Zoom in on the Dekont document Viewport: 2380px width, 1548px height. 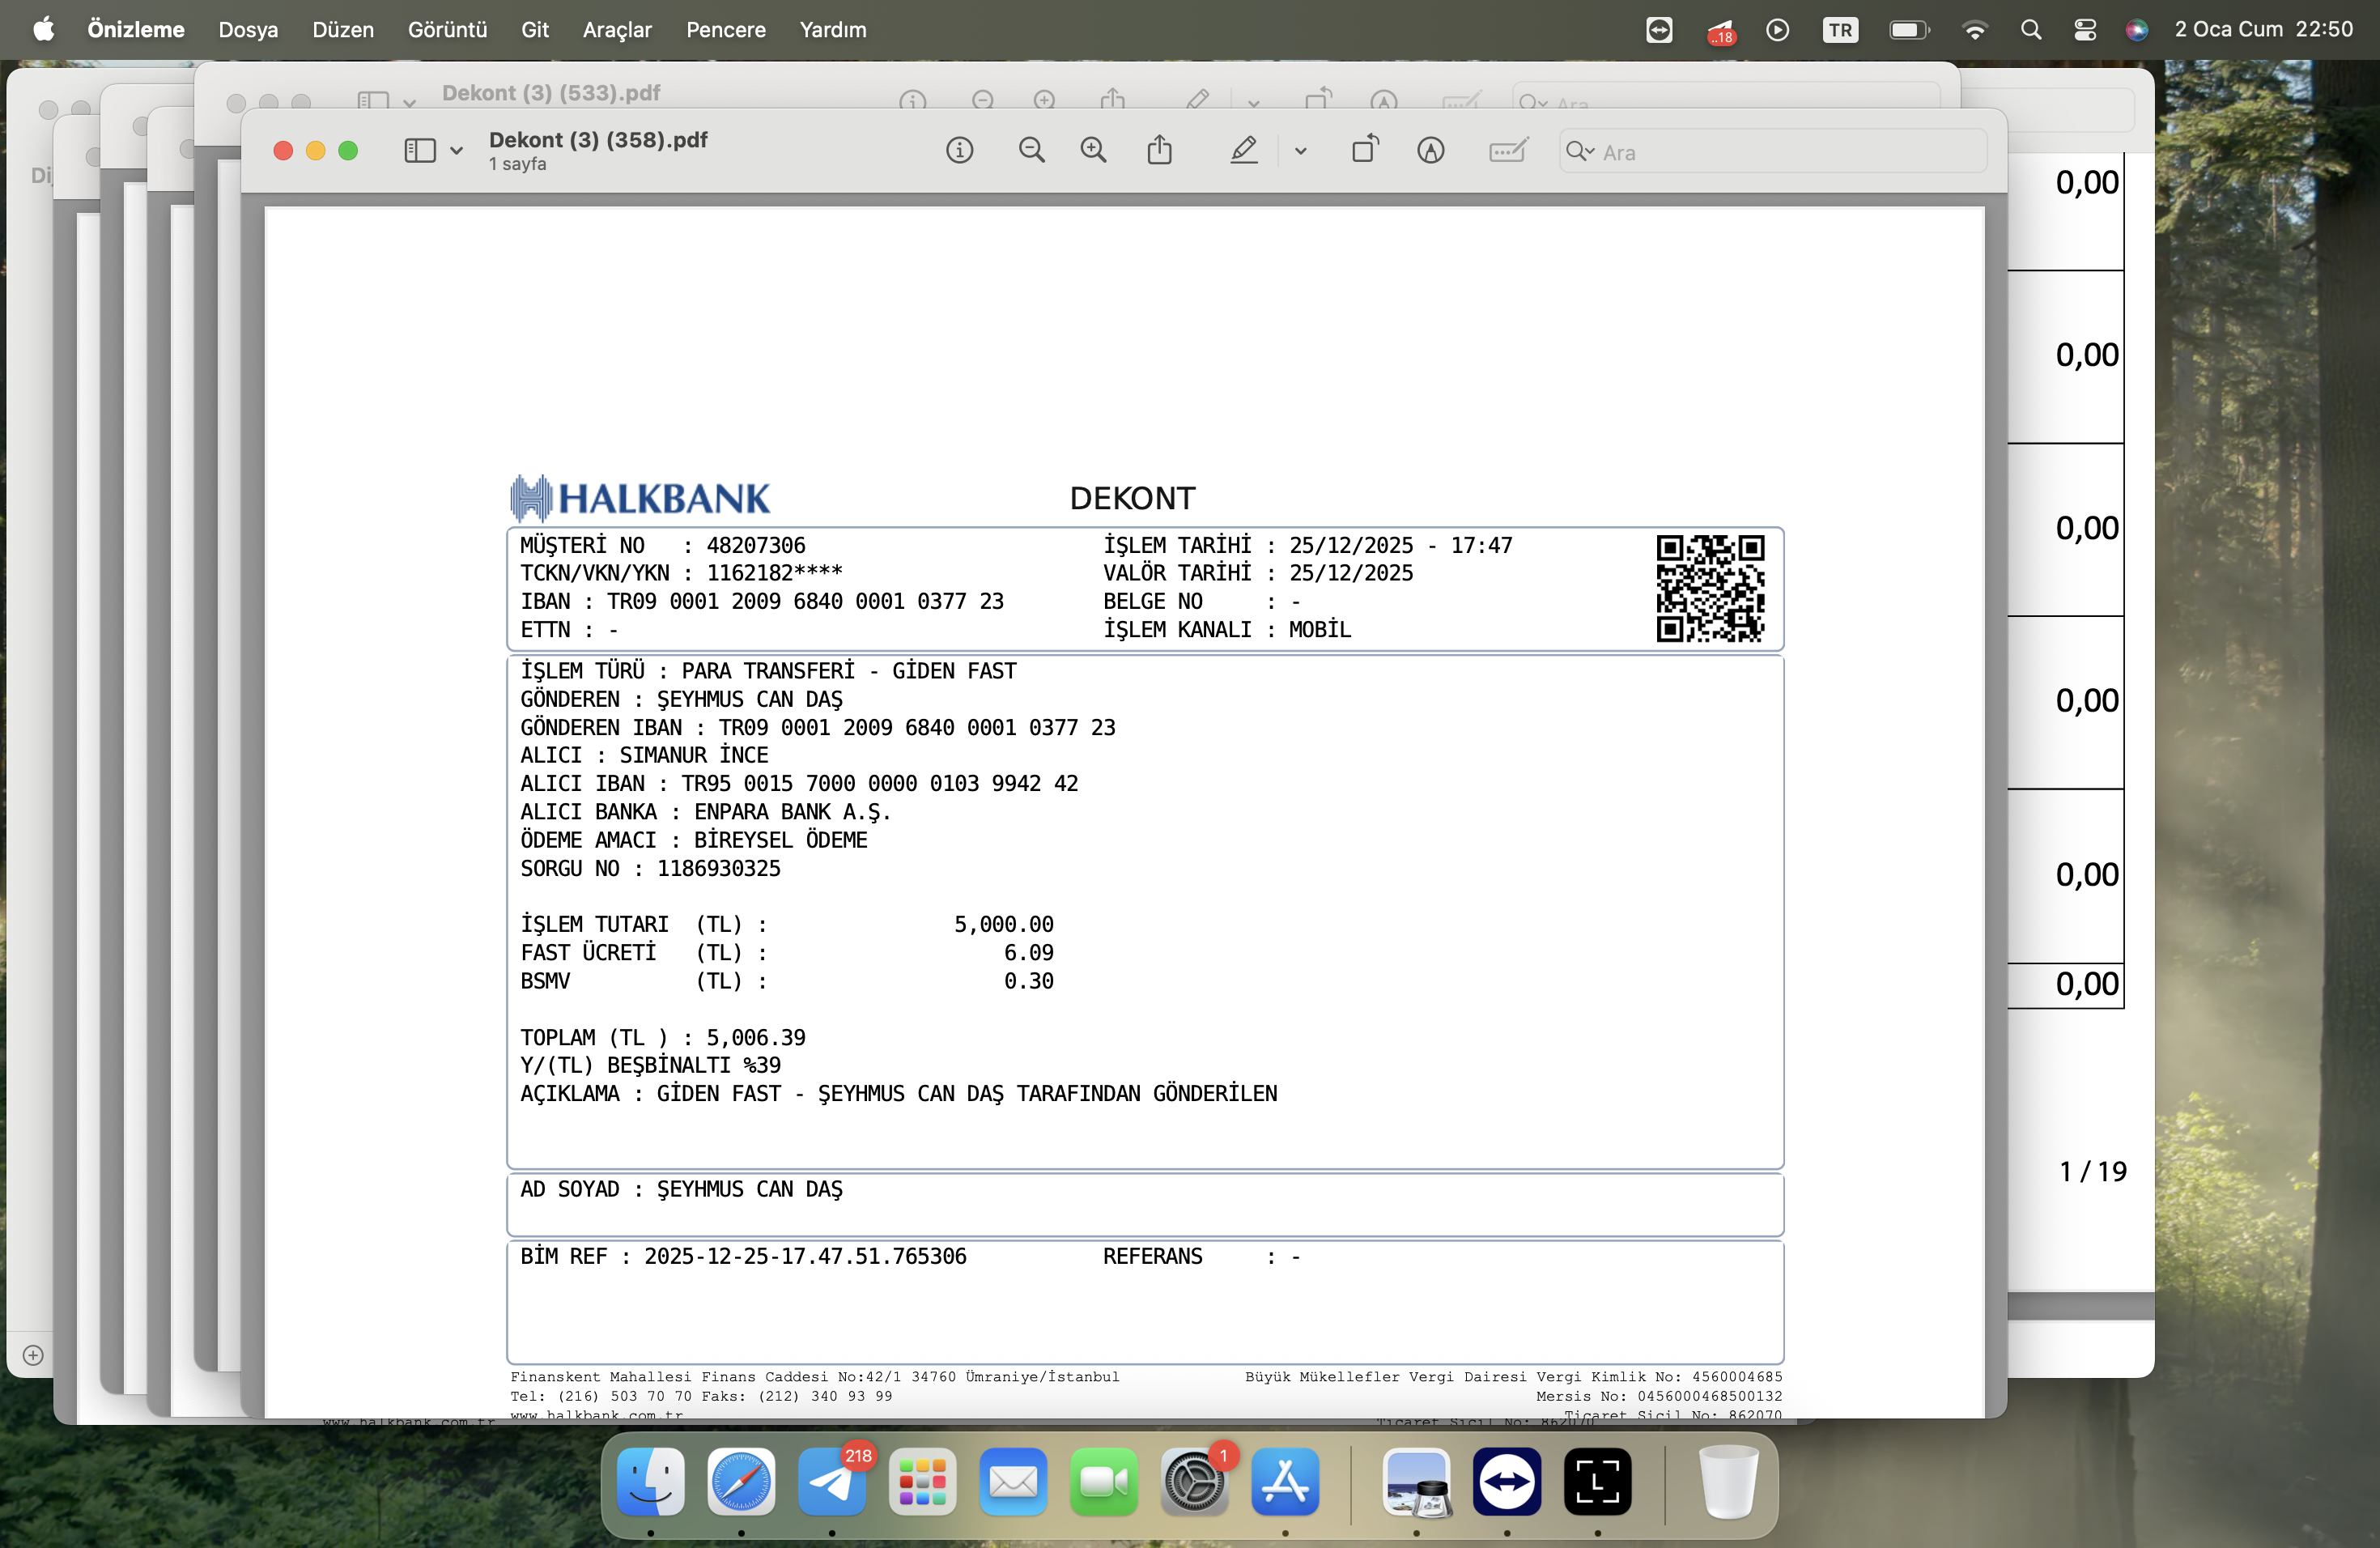[x=1094, y=151]
